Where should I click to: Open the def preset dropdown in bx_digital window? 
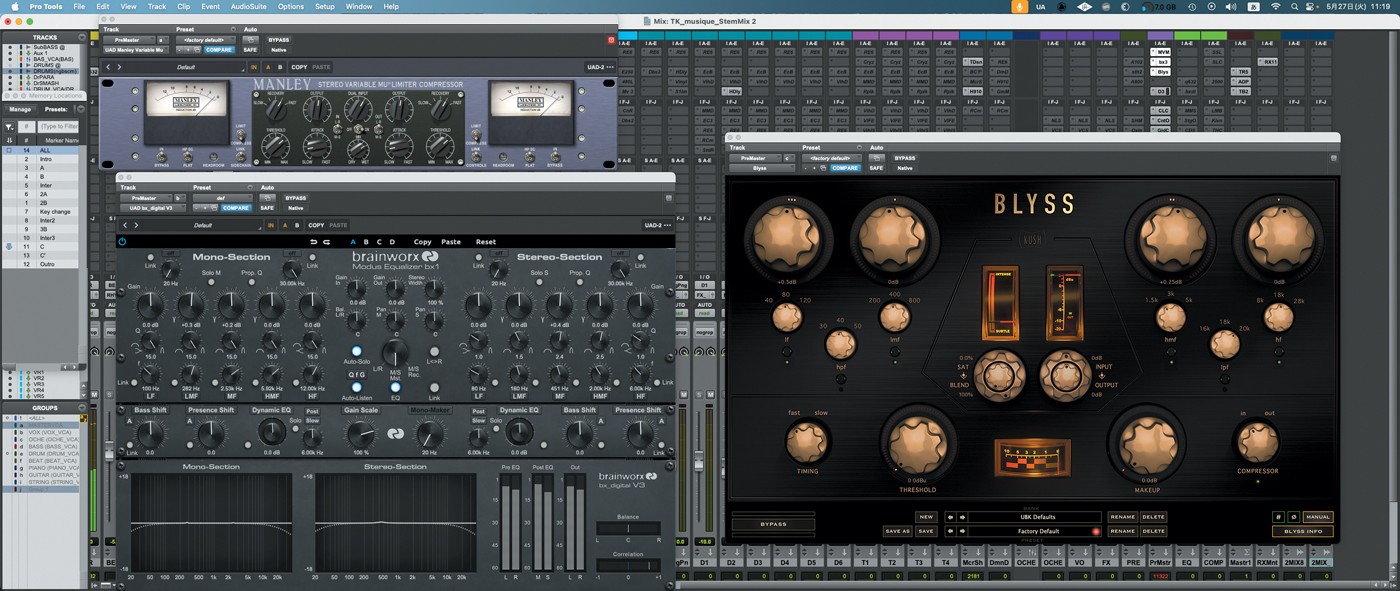click(225, 198)
